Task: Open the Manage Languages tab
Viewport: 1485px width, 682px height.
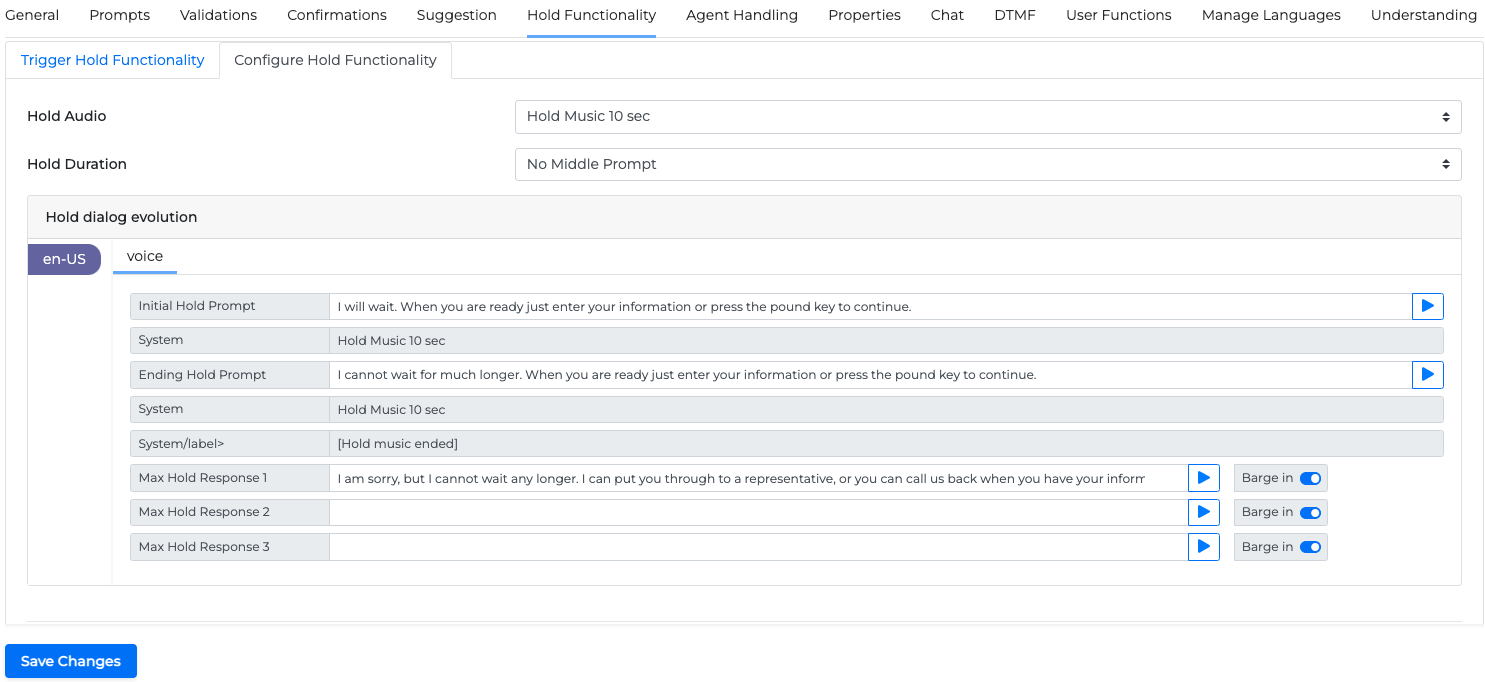Action: (1270, 15)
